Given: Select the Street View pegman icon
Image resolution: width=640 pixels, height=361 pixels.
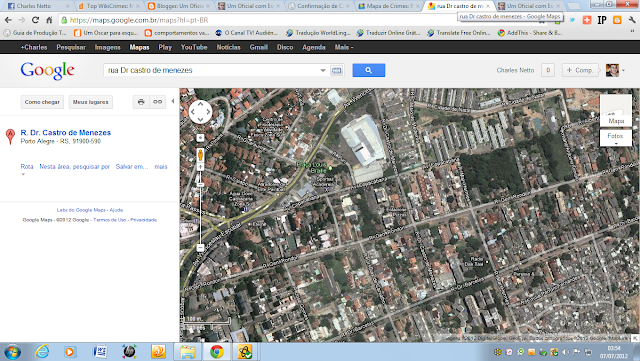Looking at the screenshot, I should coord(200,155).
